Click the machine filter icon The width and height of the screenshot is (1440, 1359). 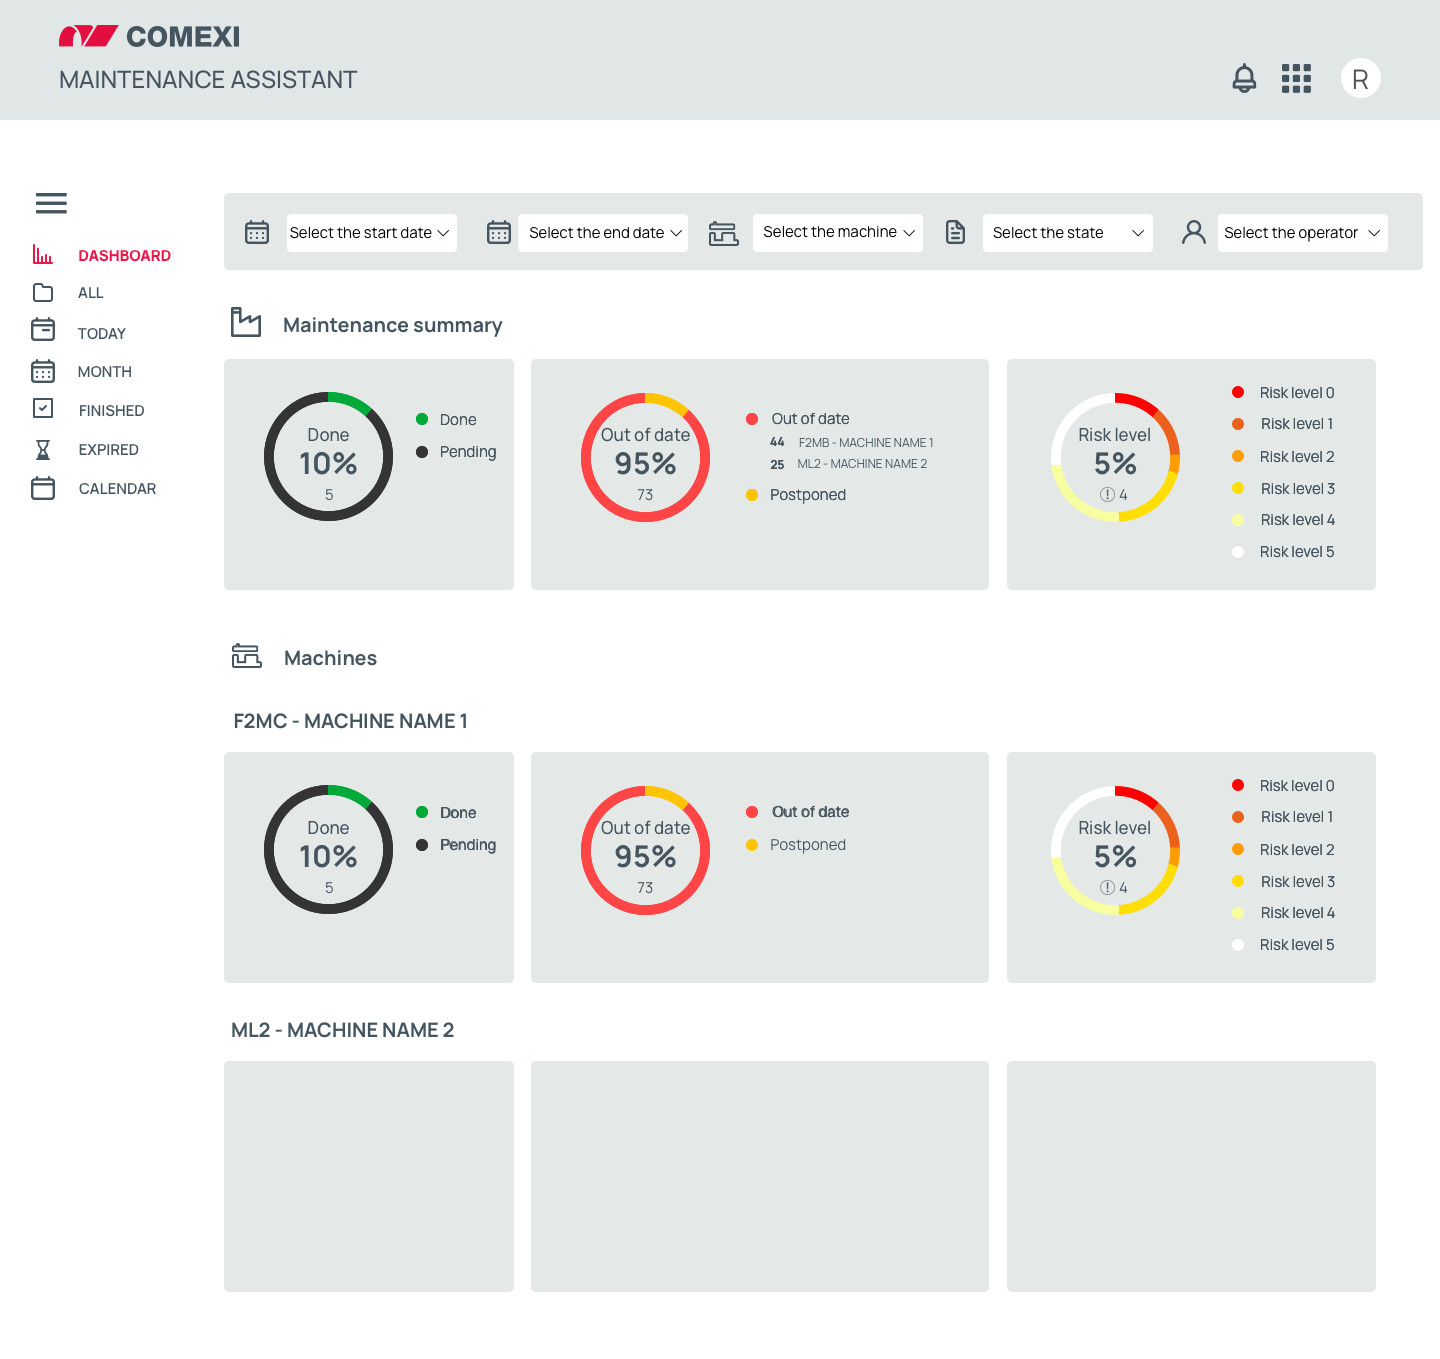pos(723,233)
